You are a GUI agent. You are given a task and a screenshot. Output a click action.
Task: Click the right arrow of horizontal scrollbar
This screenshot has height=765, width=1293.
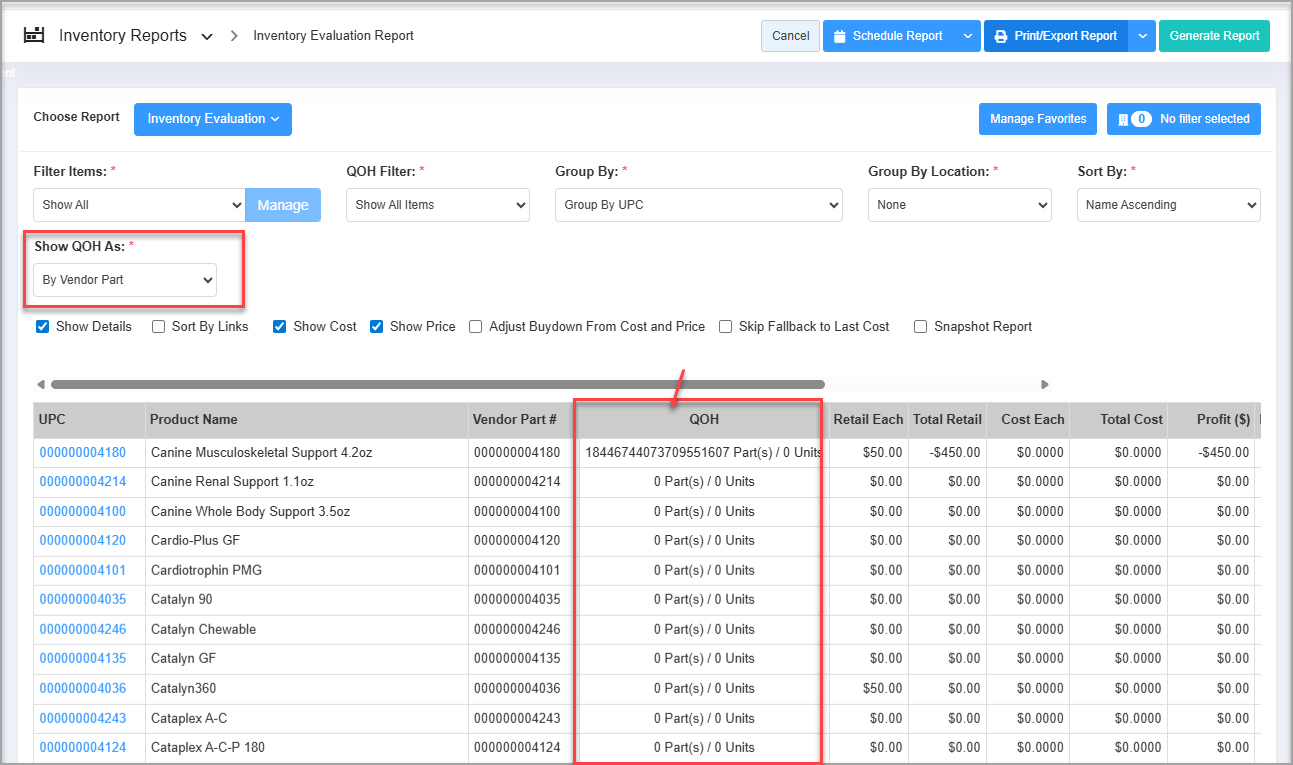pyautogui.click(x=1045, y=384)
